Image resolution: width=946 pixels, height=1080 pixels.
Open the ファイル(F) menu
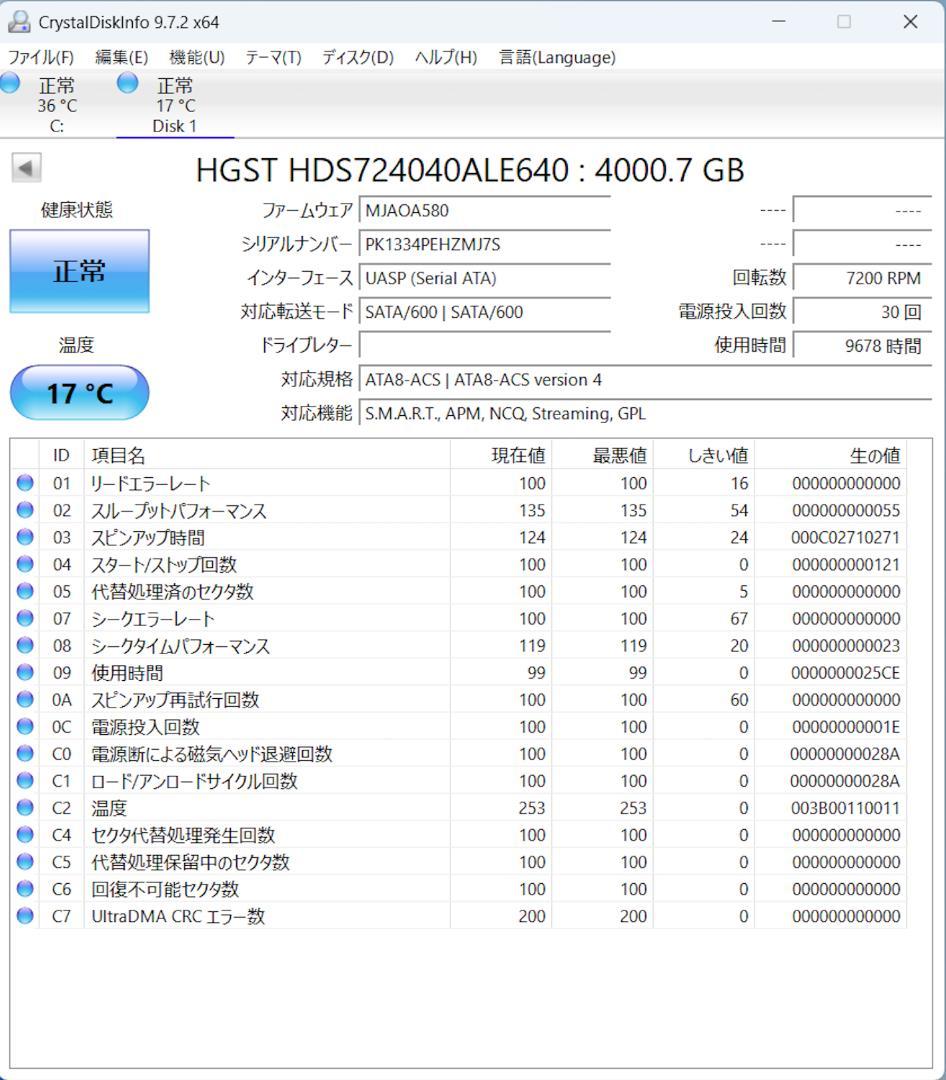[x=40, y=58]
